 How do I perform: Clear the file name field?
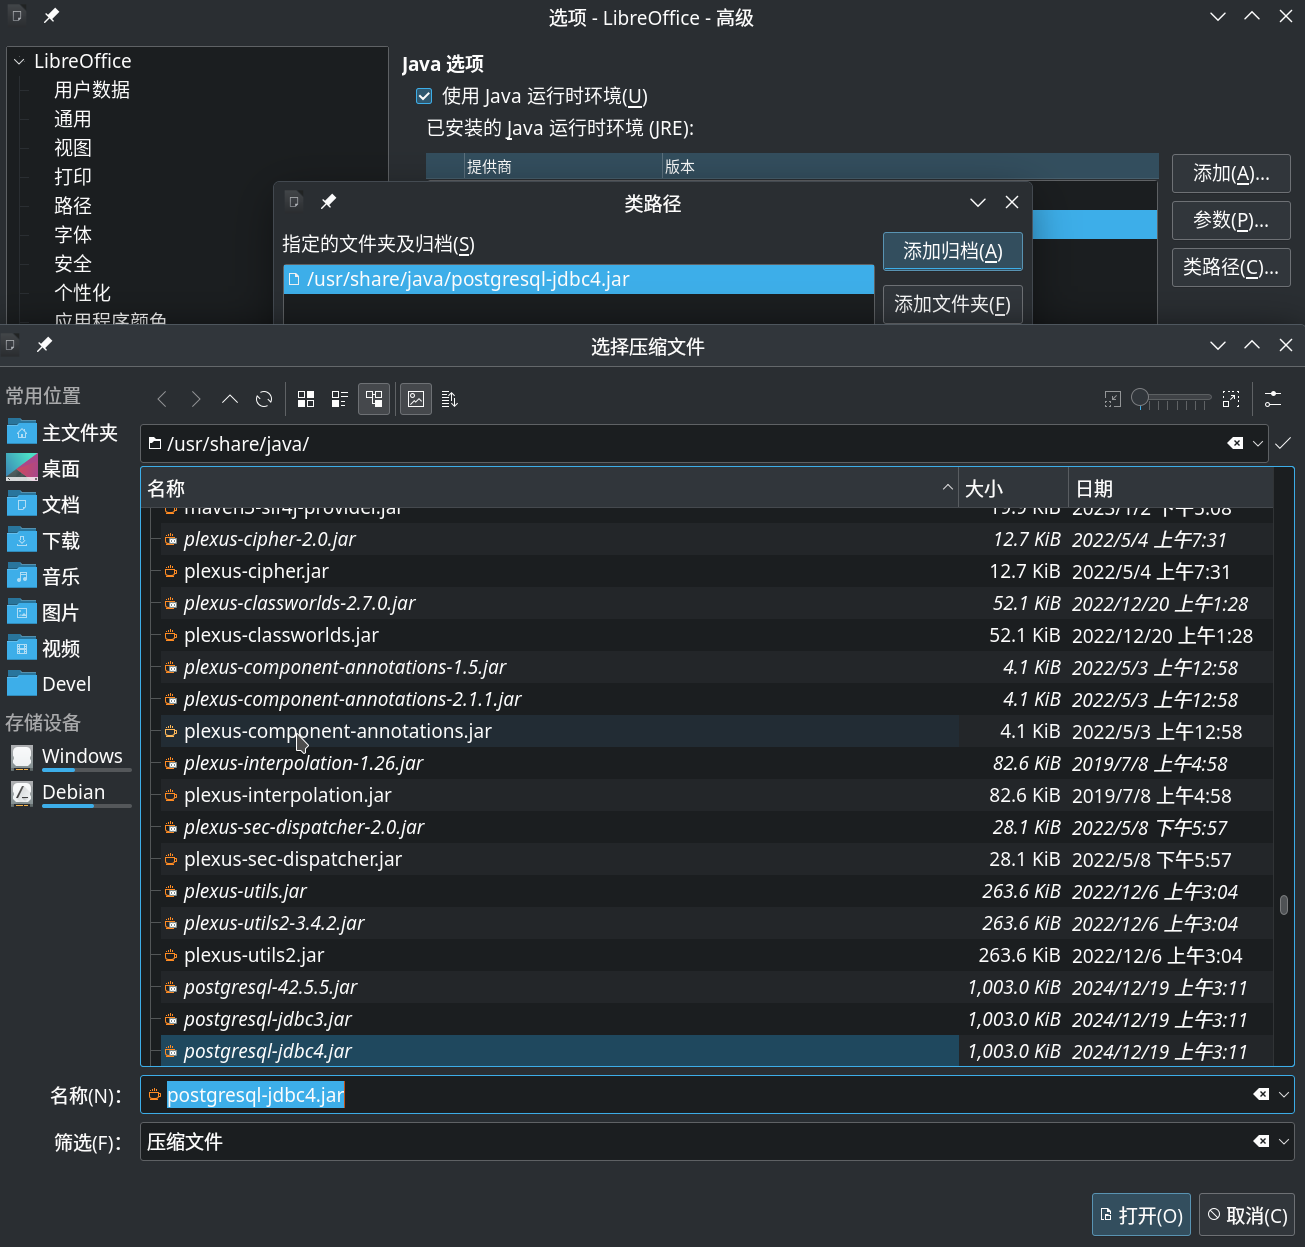coord(1262,1095)
